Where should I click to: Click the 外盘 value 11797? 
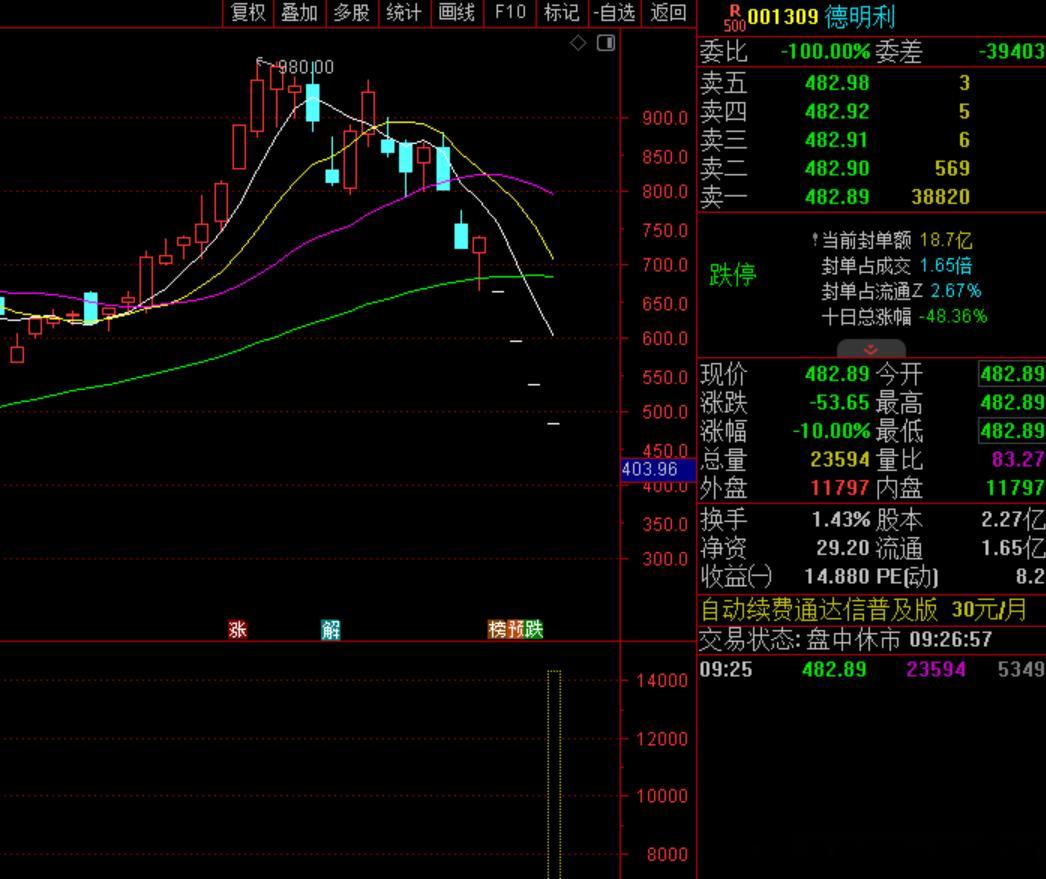[840, 488]
